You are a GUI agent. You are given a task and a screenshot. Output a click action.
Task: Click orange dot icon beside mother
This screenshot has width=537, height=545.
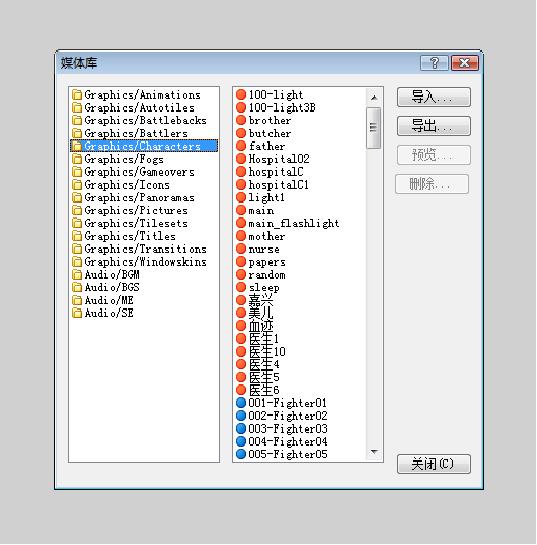point(241,236)
